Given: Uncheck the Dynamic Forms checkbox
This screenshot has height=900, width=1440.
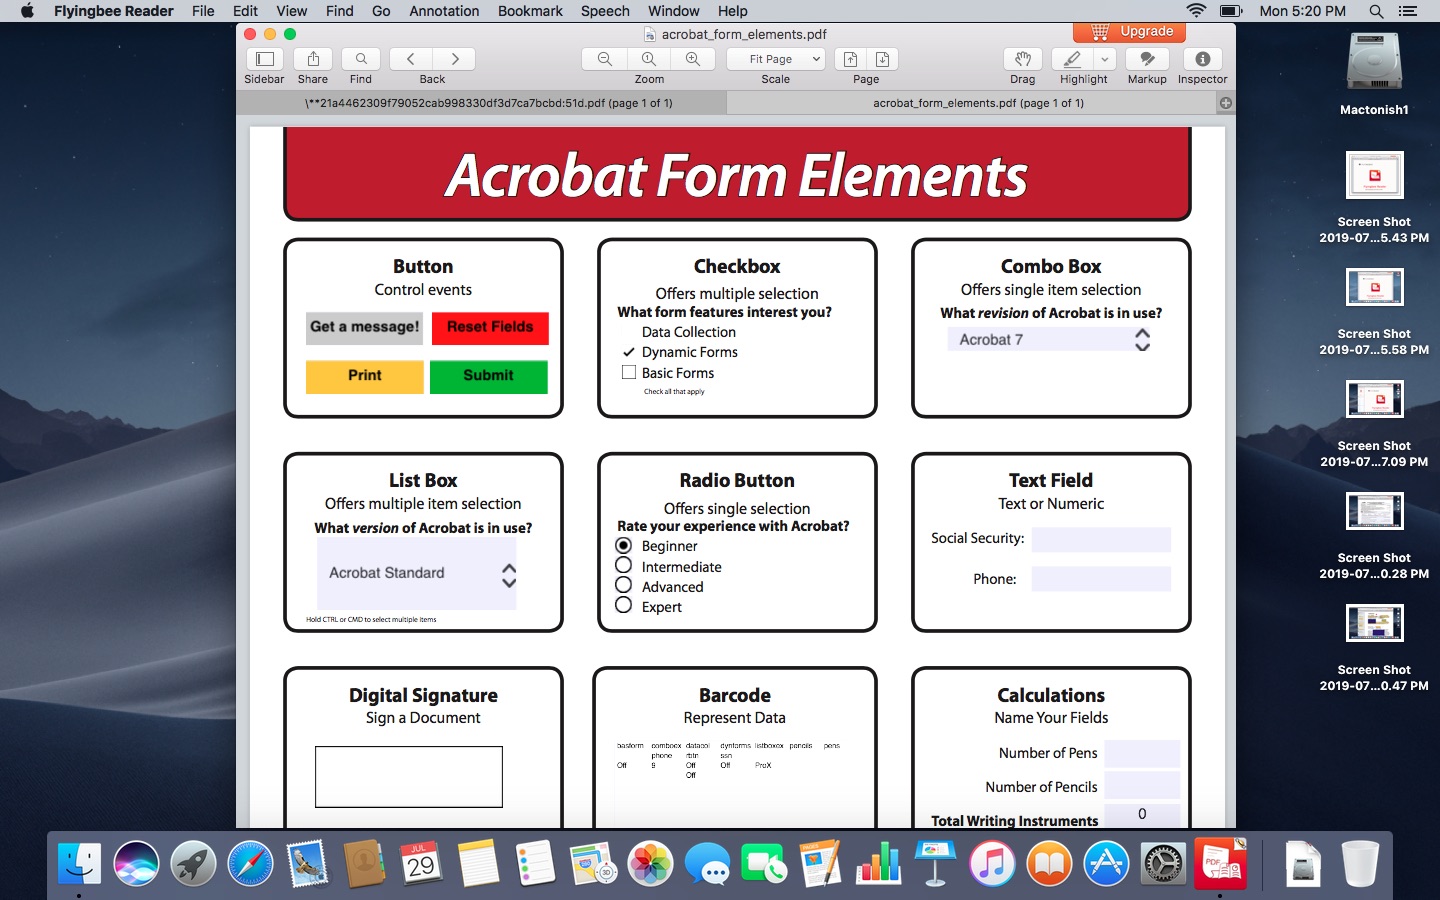Looking at the screenshot, I should coord(629,352).
